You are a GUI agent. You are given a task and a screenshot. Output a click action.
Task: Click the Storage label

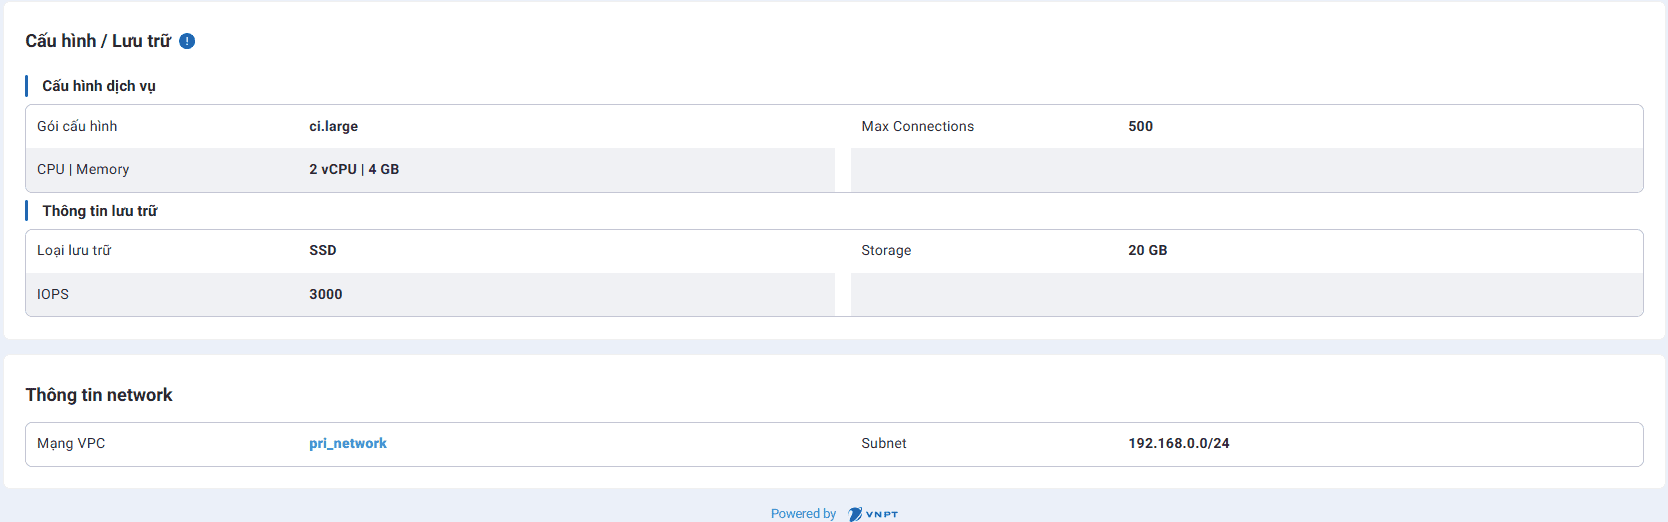tap(886, 250)
